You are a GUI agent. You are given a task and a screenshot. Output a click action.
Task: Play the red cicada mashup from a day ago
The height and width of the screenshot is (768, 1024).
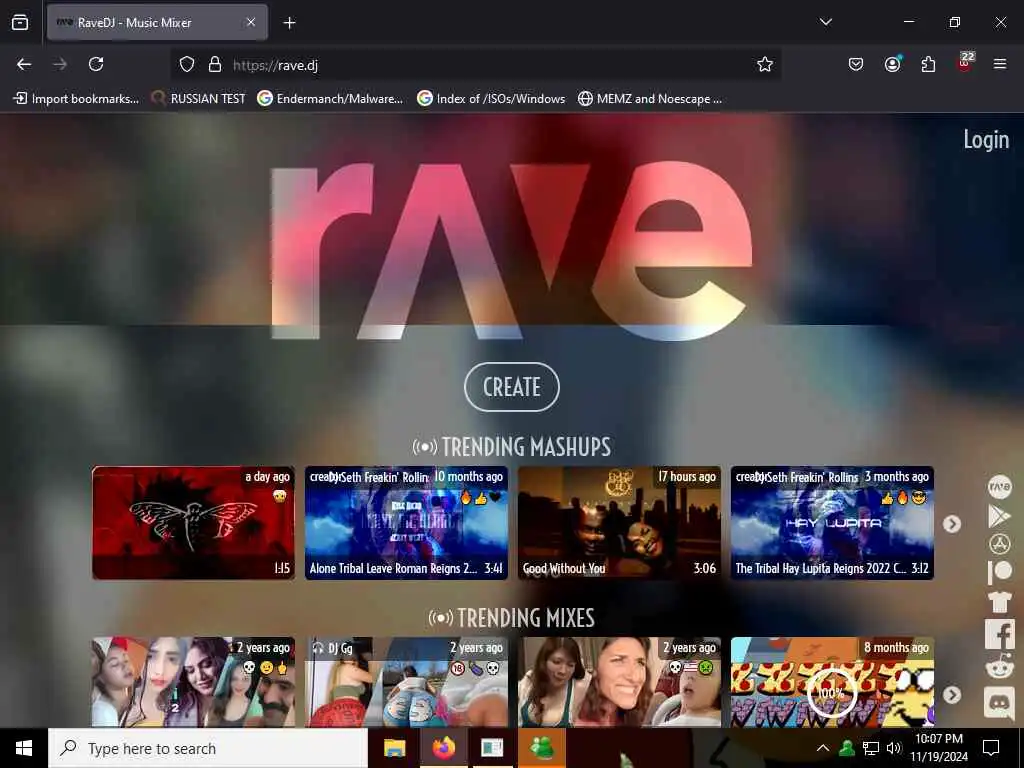(x=193, y=522)
